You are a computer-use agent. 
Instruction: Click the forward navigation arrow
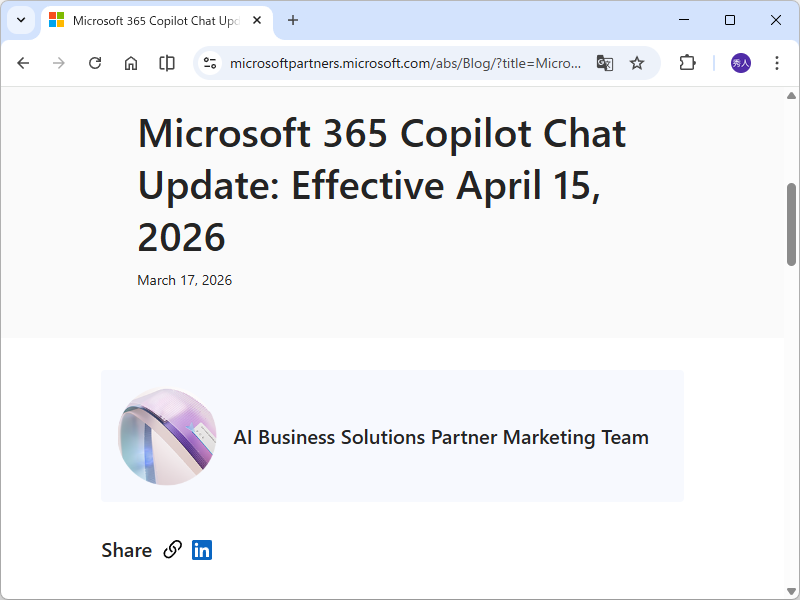tap(59, 63)
